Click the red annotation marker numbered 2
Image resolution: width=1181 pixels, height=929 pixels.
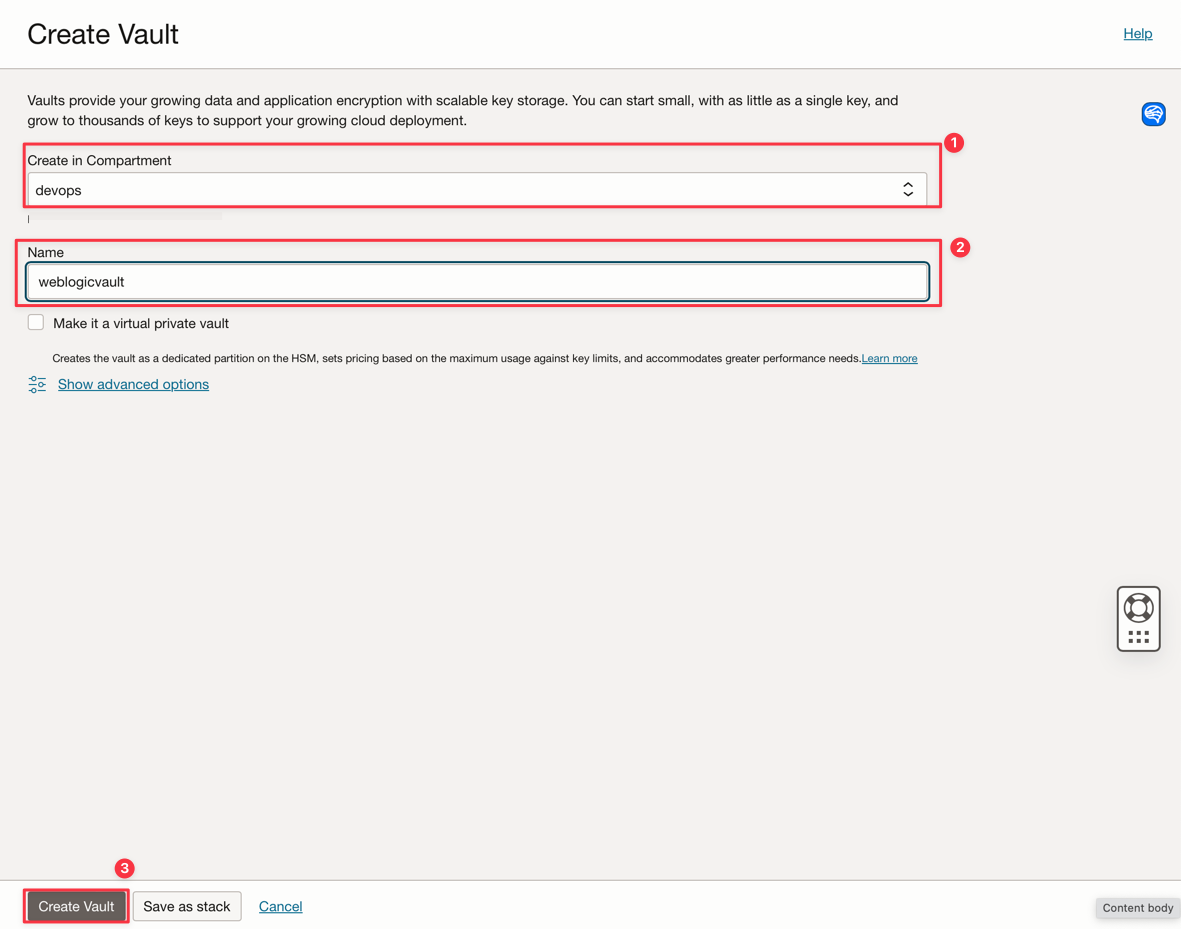coord(960,247)
